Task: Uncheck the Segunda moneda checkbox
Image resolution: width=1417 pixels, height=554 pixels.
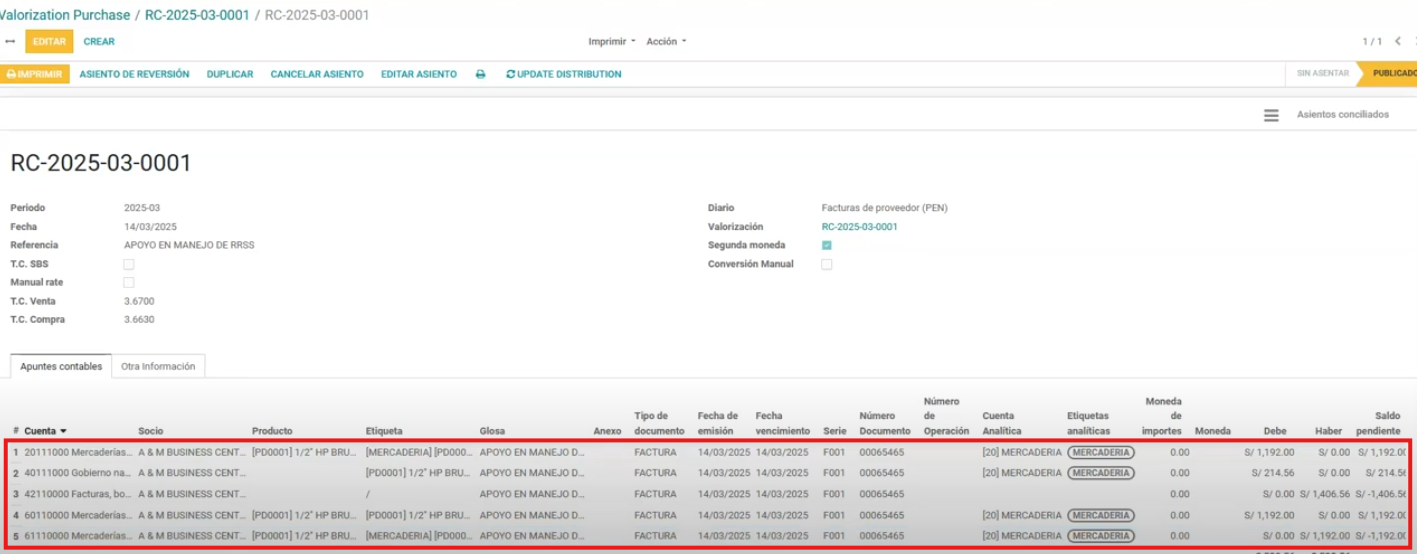Action: click(x=826, y=245)
